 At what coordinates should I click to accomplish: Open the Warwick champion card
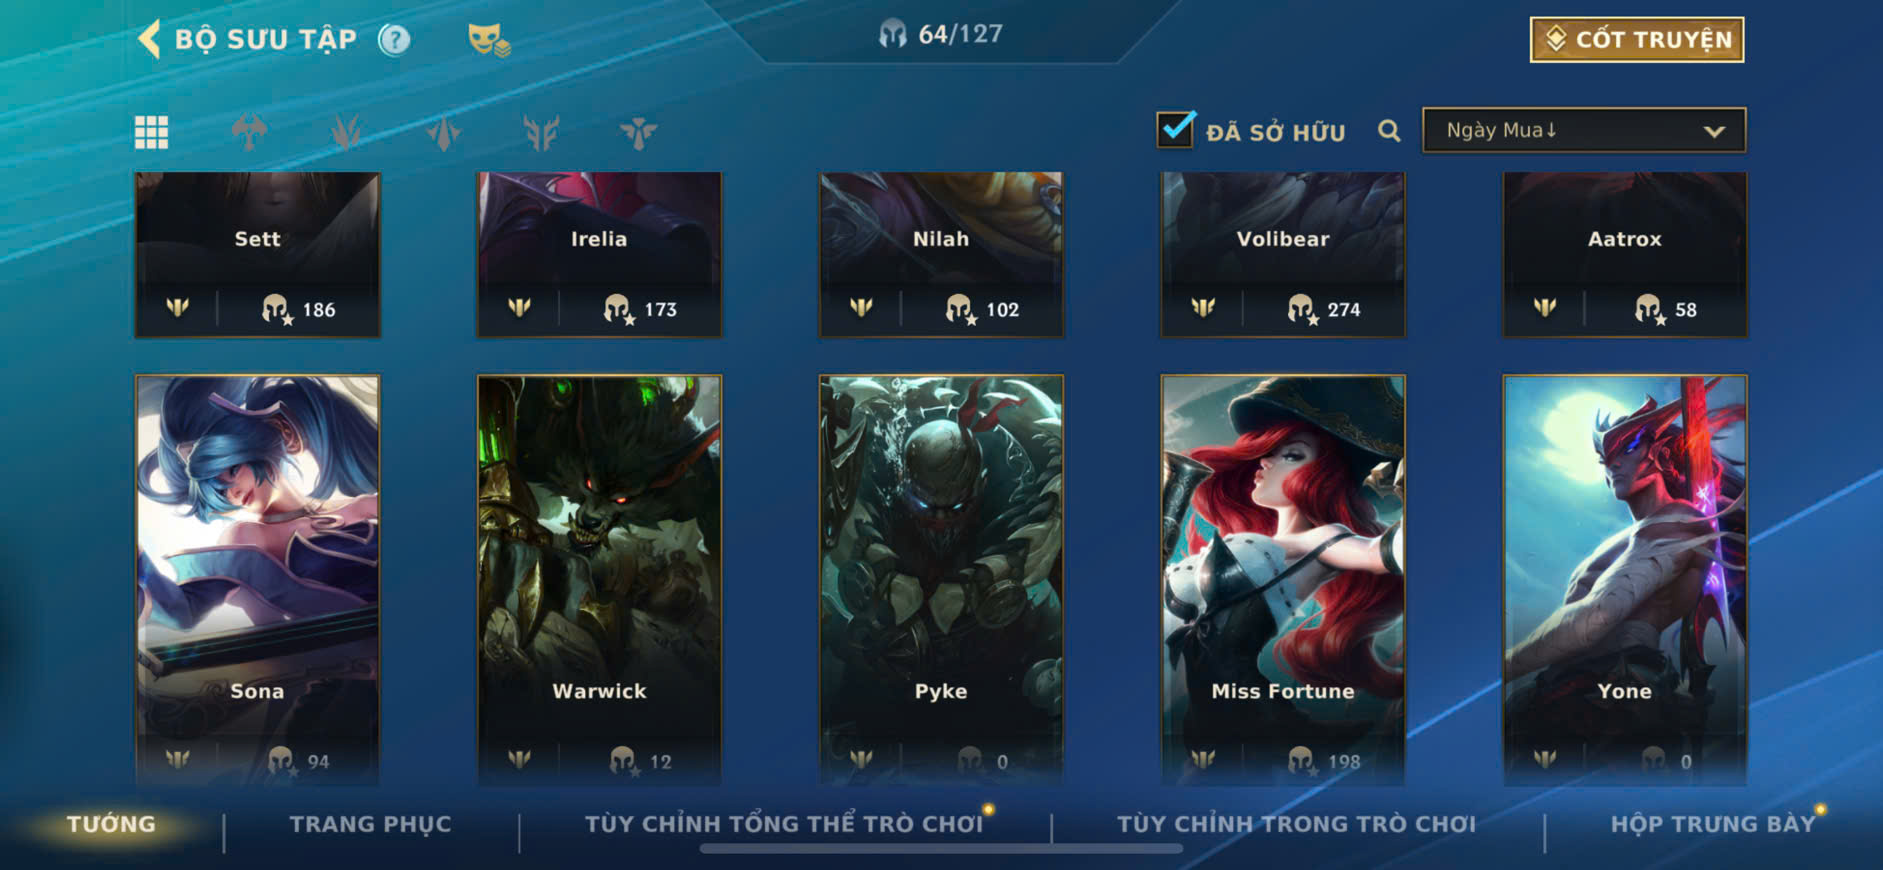599,580
